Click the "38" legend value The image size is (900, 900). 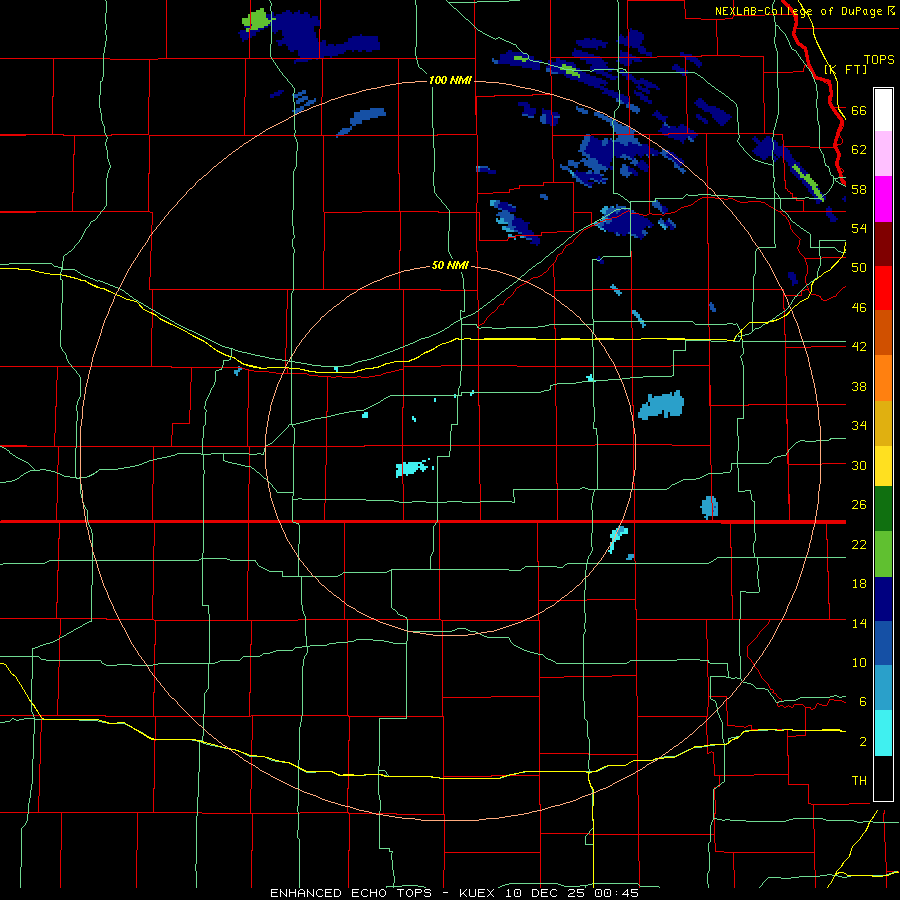click(859, 386)
